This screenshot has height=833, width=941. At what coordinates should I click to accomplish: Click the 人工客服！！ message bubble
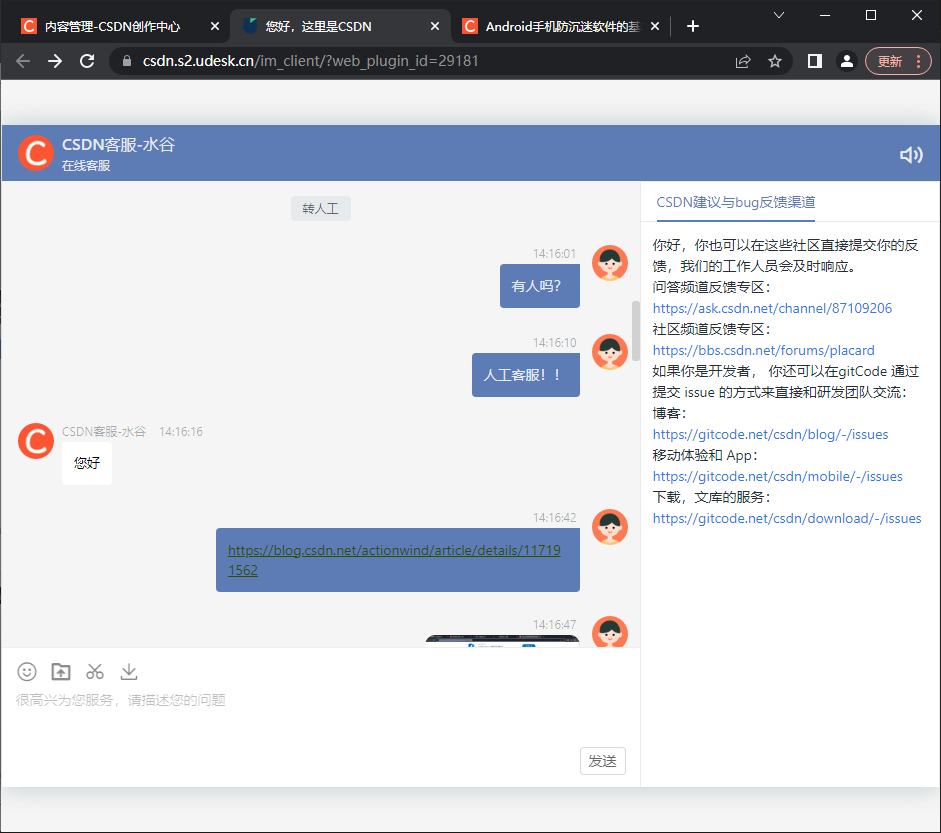point(526,375)
